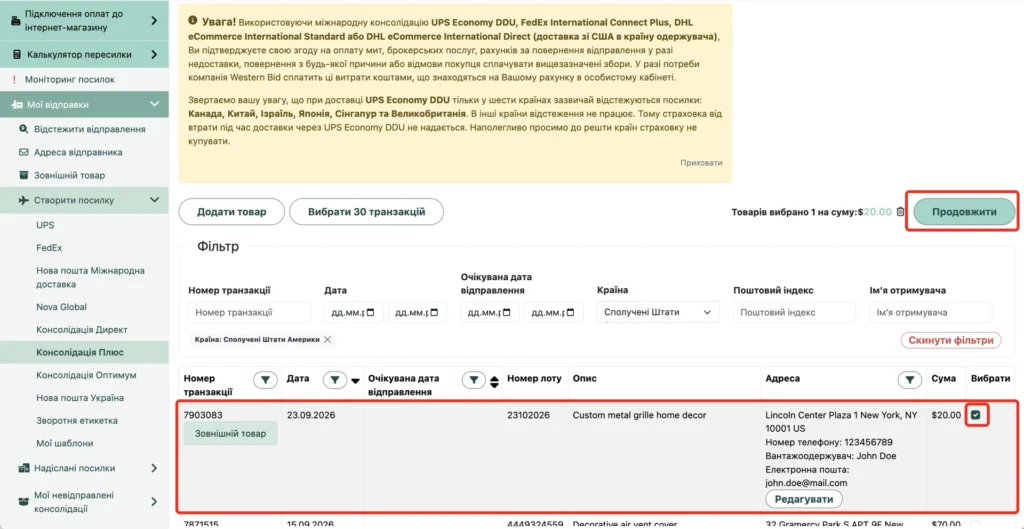1024x529 pixels.
Task: Click the icon beside Мої невідправлені консолідації
Action: pos(24,502)
